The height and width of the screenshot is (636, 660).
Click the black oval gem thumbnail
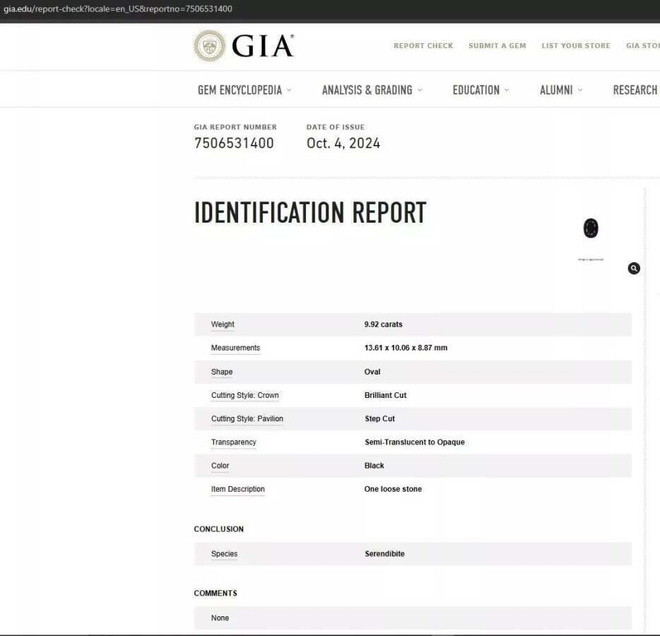click(591, 228)
